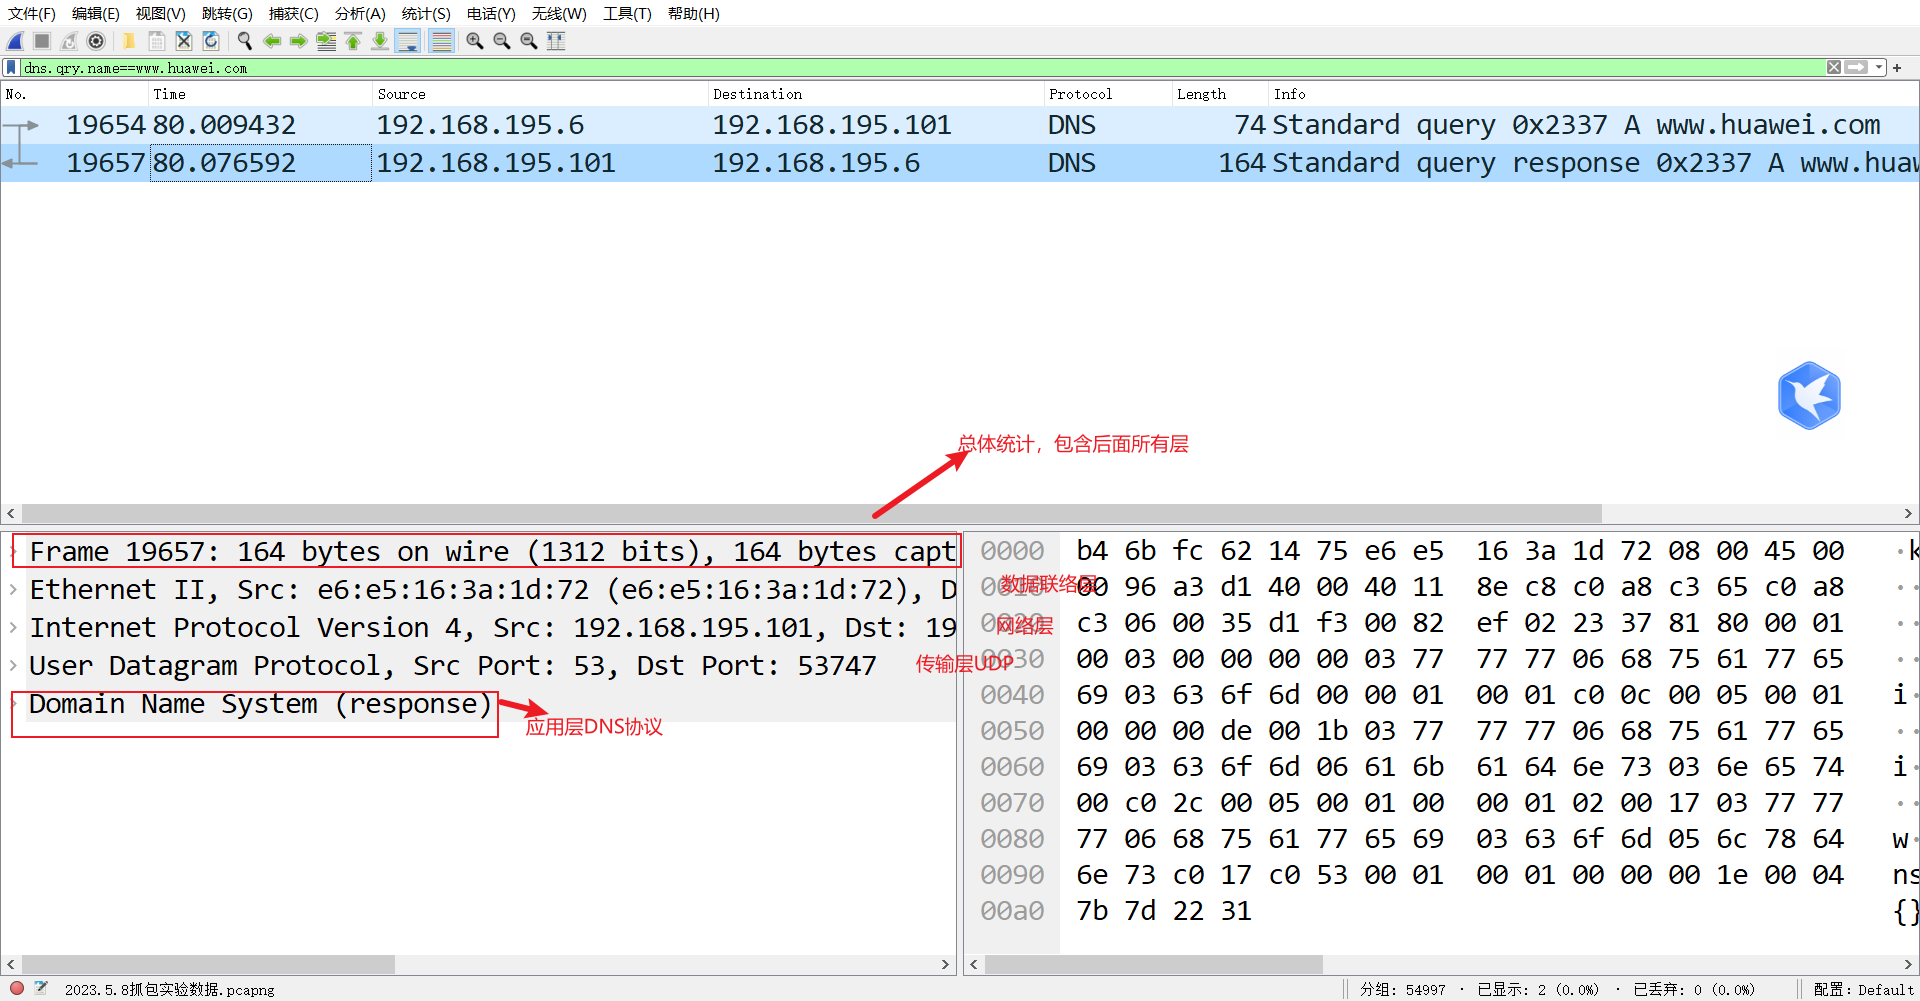This screenshot has width=1920, height=1001.
Task: Open the 电话(Y) menu
Action: [491, 14]
